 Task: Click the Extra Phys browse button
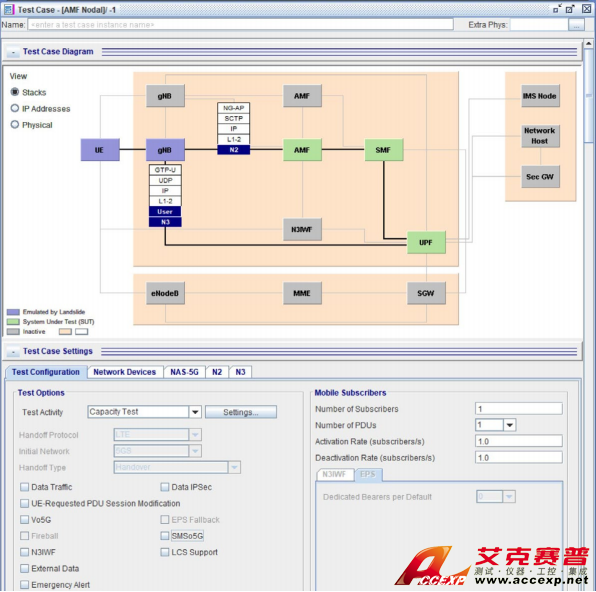click(x=576, y=25)
